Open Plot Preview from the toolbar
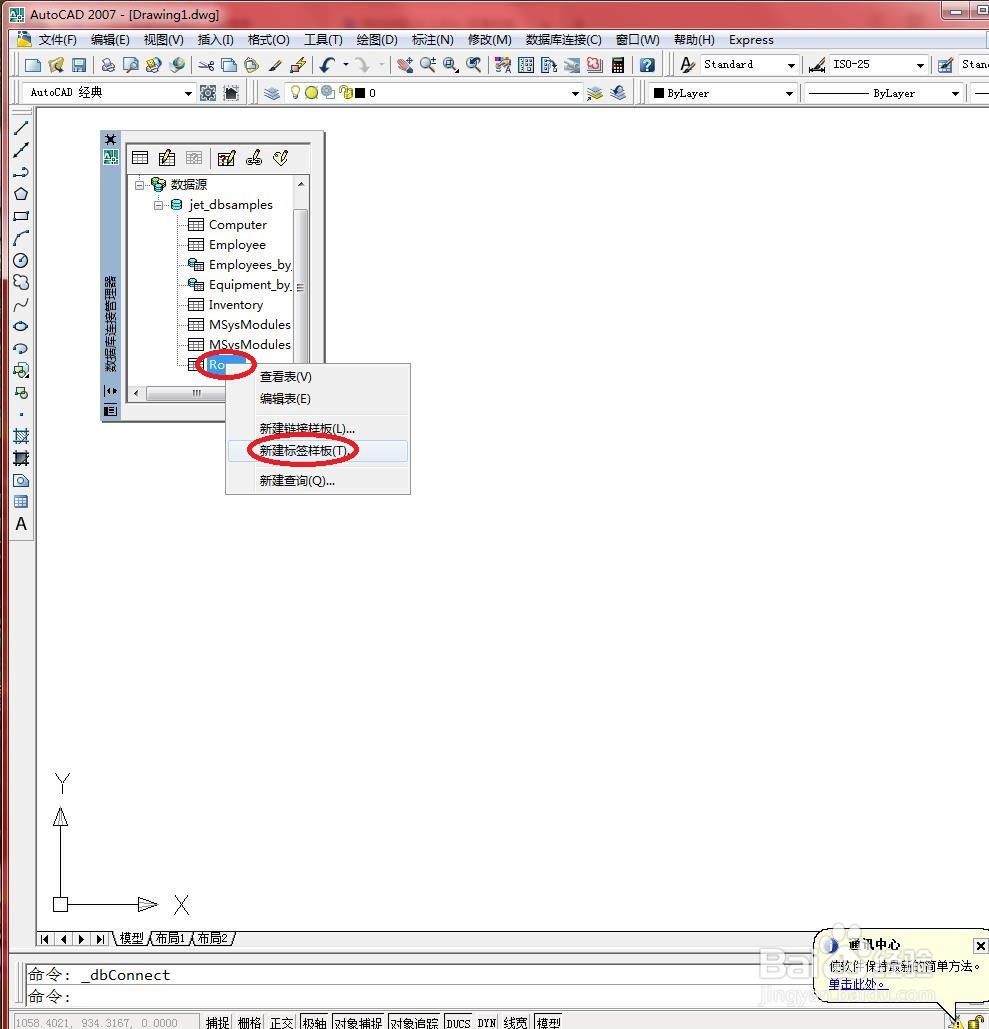Viewport: 989px width, 1029px height. (131, 64)
